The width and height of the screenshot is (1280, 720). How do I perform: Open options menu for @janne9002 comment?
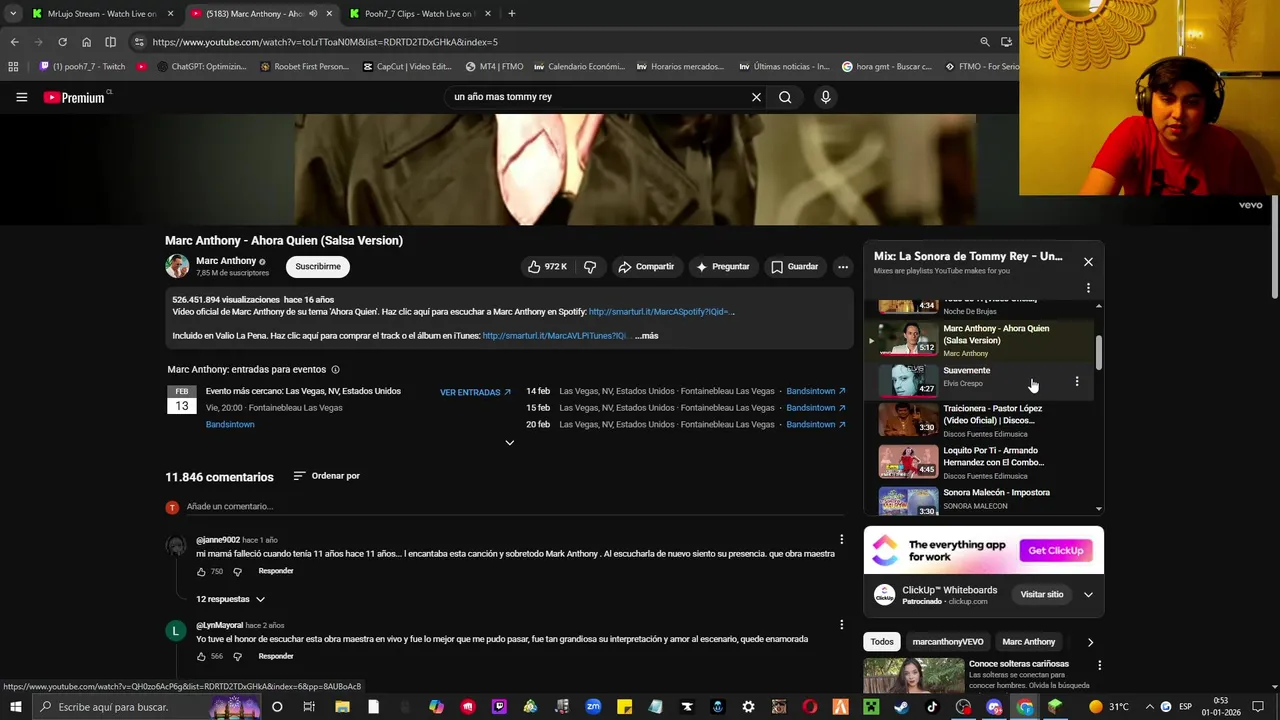[x=841, y=540]
